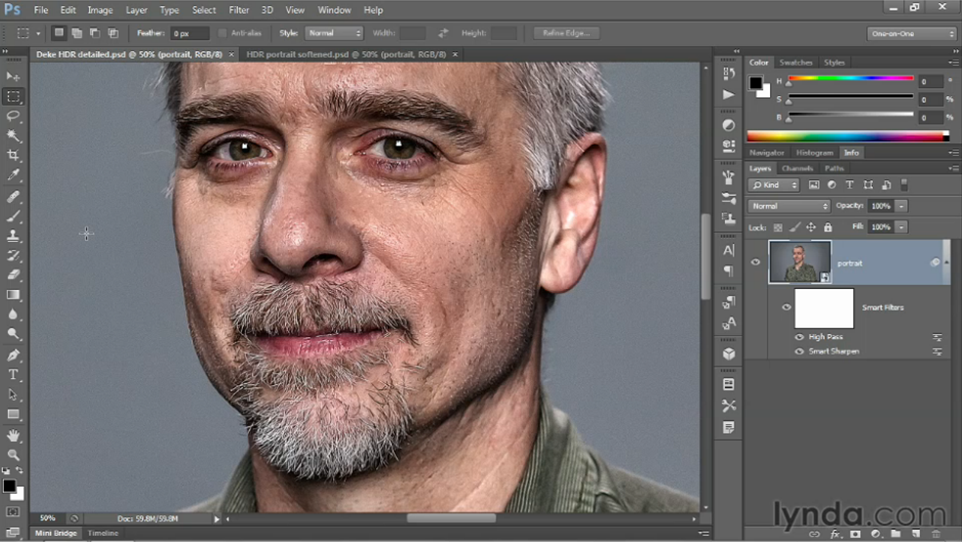This screenshot has width=962, height=542.
Task: Switch to the Swatches tab
Action: 796,63
